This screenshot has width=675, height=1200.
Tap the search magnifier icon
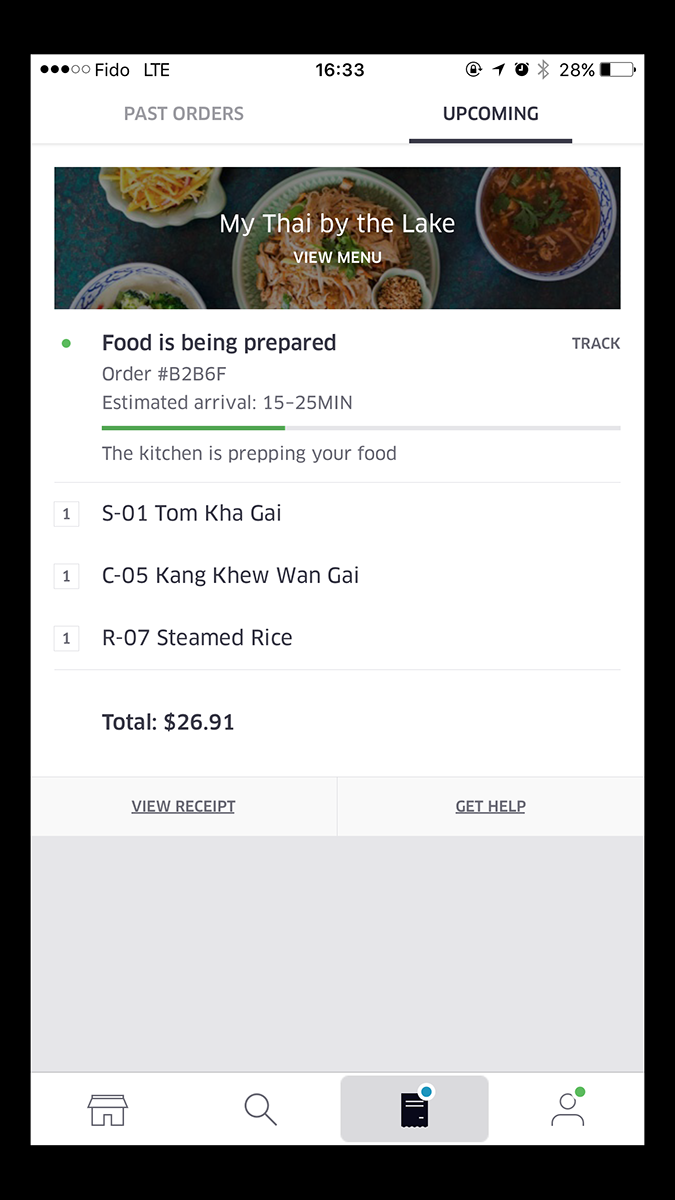tap(260, 1109)
